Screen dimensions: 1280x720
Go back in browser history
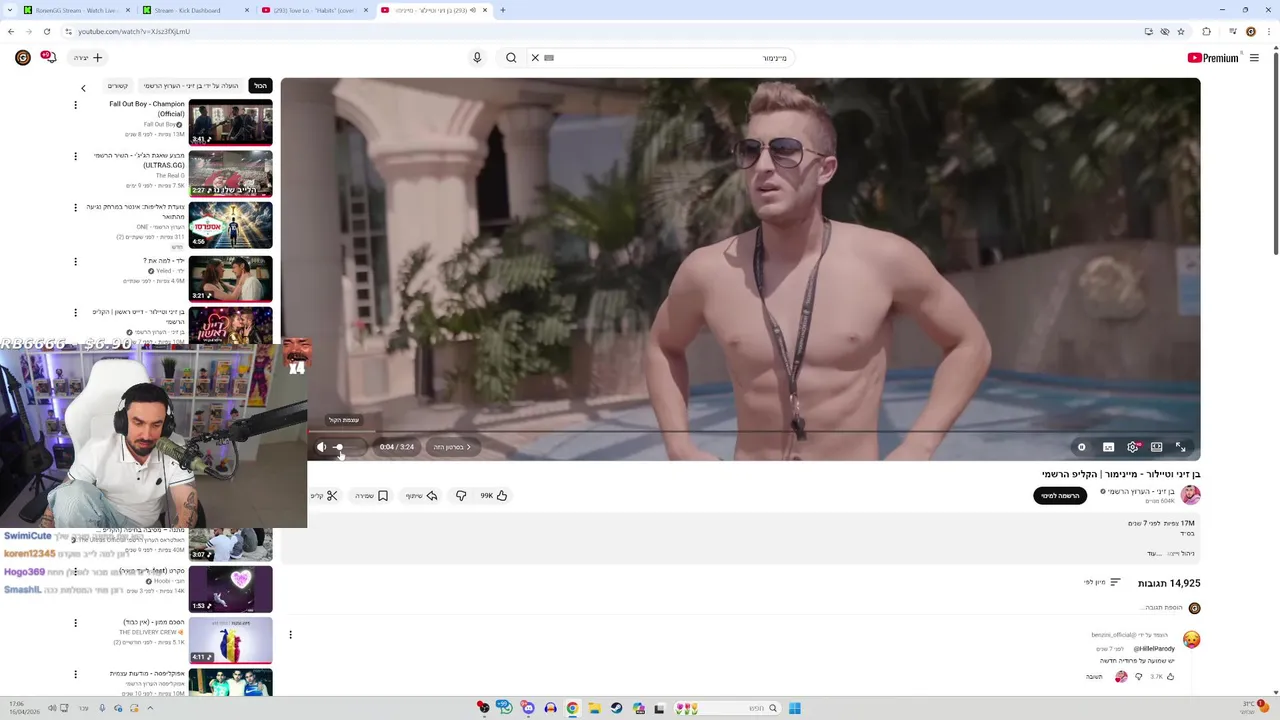pyautogui.click(x=11, y=31)
